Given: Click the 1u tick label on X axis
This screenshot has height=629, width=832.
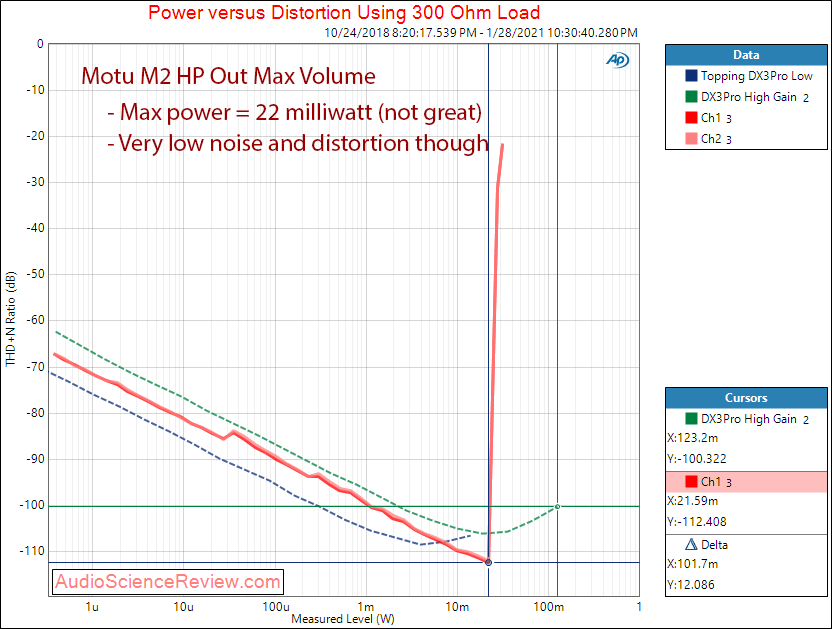Looking at the screenshot, I should [x=92, y=607].
